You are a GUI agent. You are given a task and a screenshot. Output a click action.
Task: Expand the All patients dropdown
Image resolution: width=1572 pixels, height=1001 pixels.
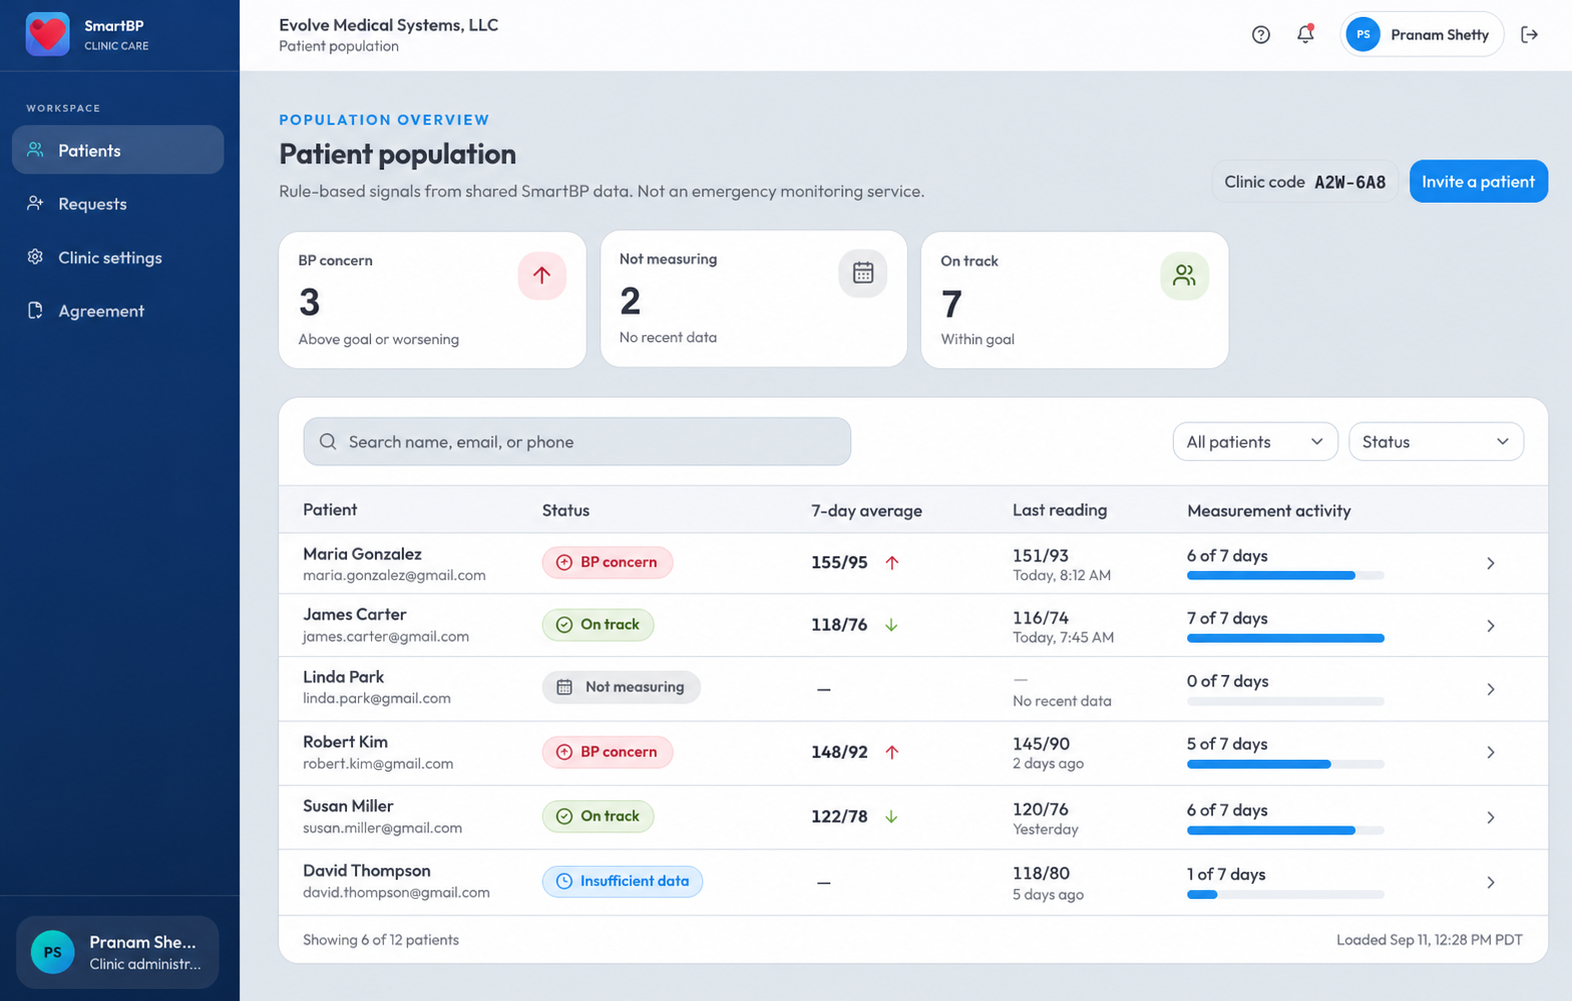1255,442
